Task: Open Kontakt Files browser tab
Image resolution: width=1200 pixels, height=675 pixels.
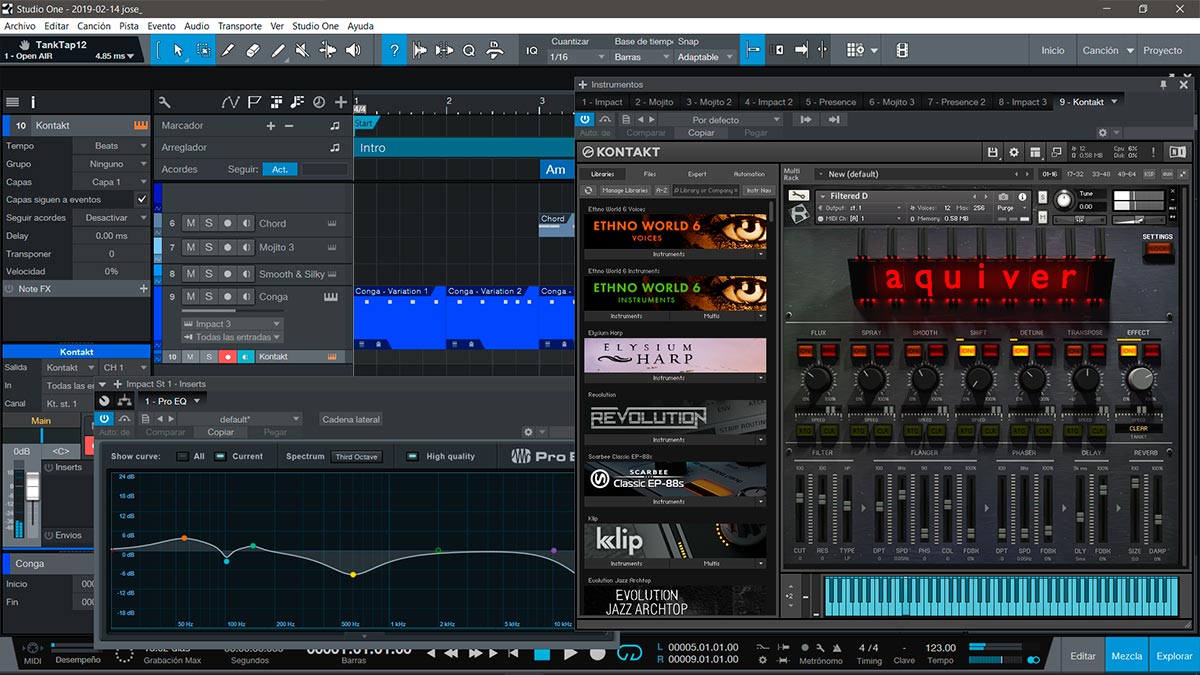Action: click(x=650, y=174)
